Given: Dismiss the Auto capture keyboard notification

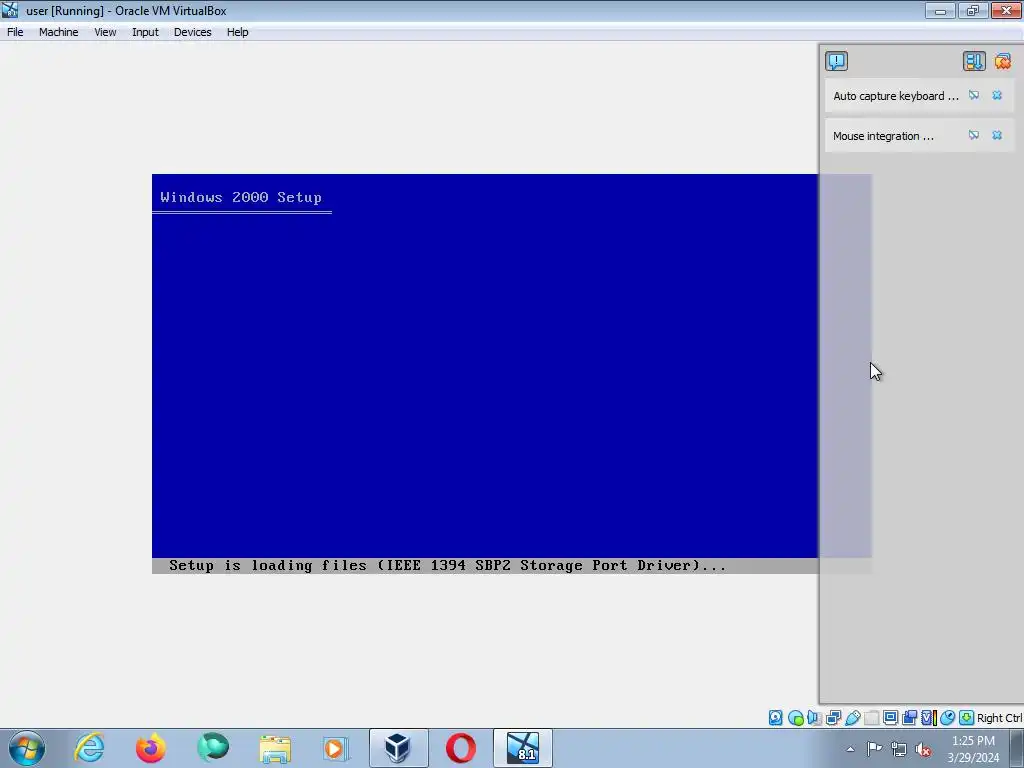Looking at the screenshot, I should (x=997, y=95).
